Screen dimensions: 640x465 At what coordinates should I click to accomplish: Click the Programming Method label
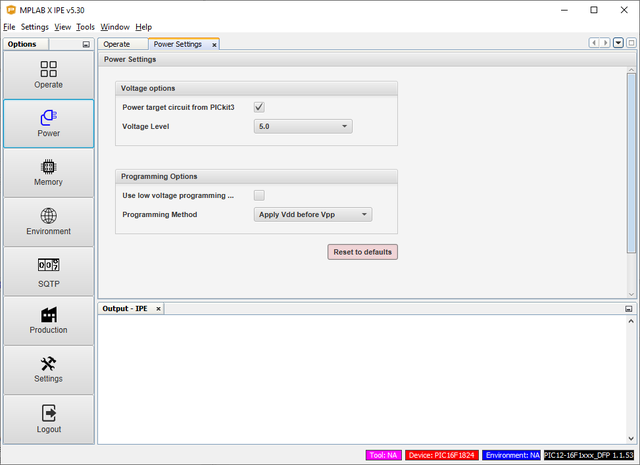pos(160,215)
